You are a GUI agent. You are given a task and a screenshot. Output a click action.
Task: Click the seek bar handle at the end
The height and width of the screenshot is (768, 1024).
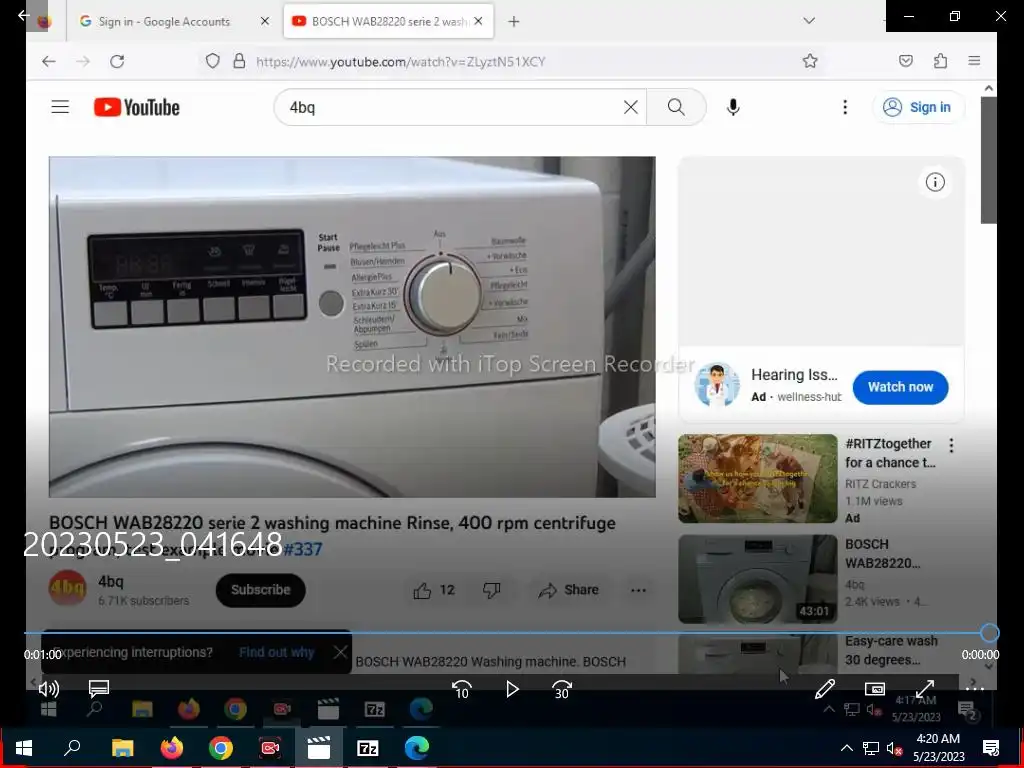[989, 633]
